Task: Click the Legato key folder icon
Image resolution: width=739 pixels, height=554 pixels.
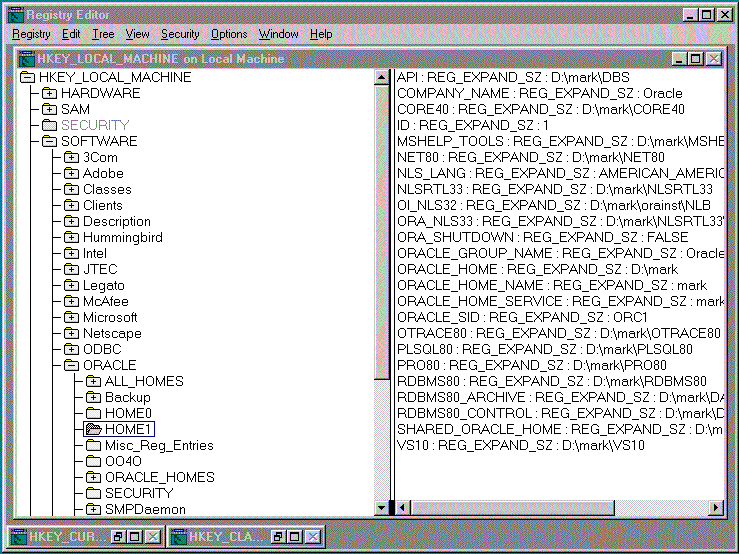Action: point(71,285)
